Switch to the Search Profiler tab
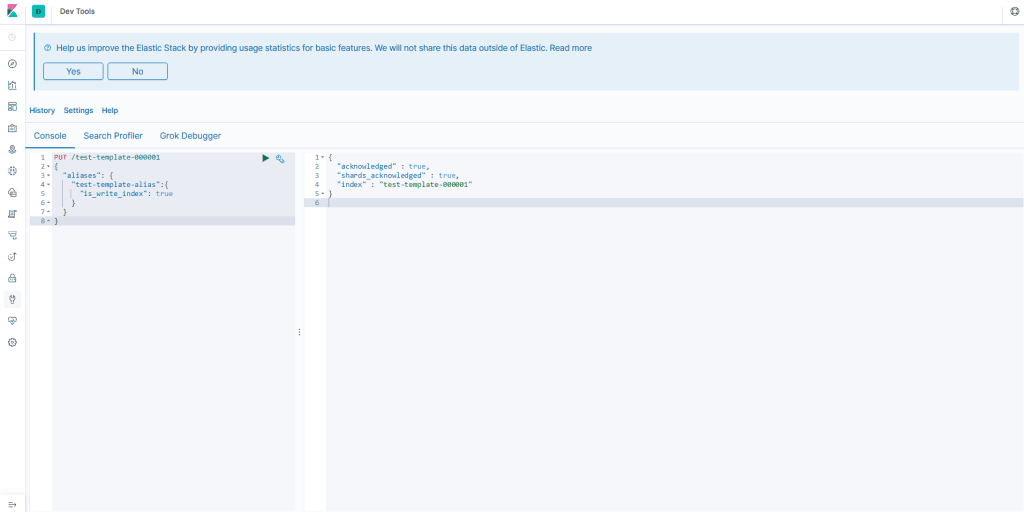 113,136
